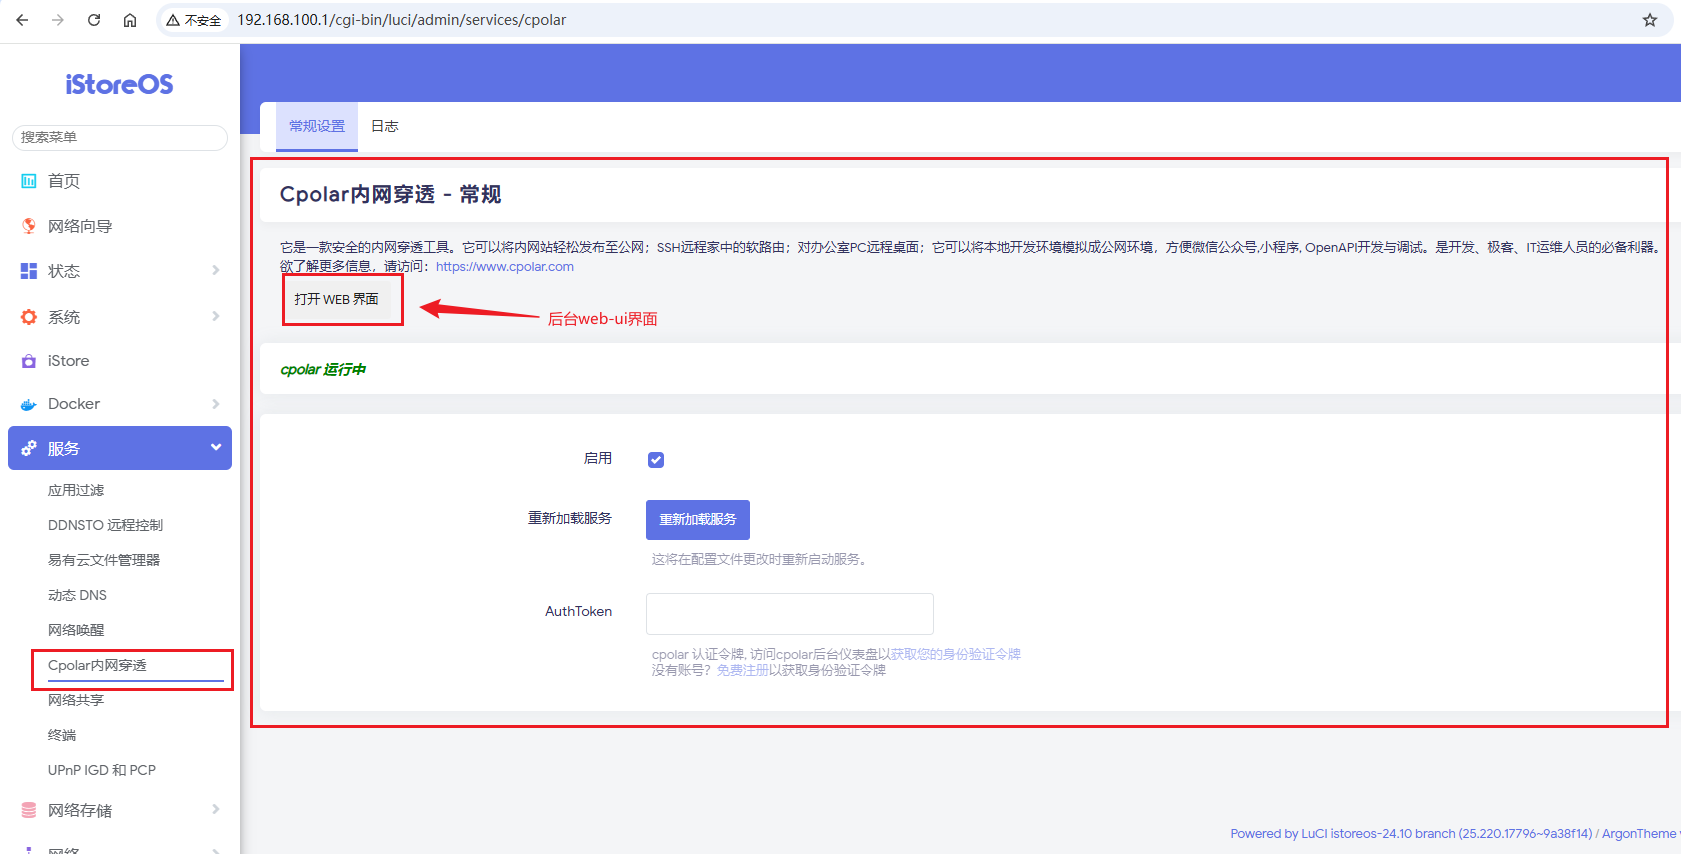Open UPnP IGD 和 PCP page
The image size is (1681, 854).
(x=102, y=770)
